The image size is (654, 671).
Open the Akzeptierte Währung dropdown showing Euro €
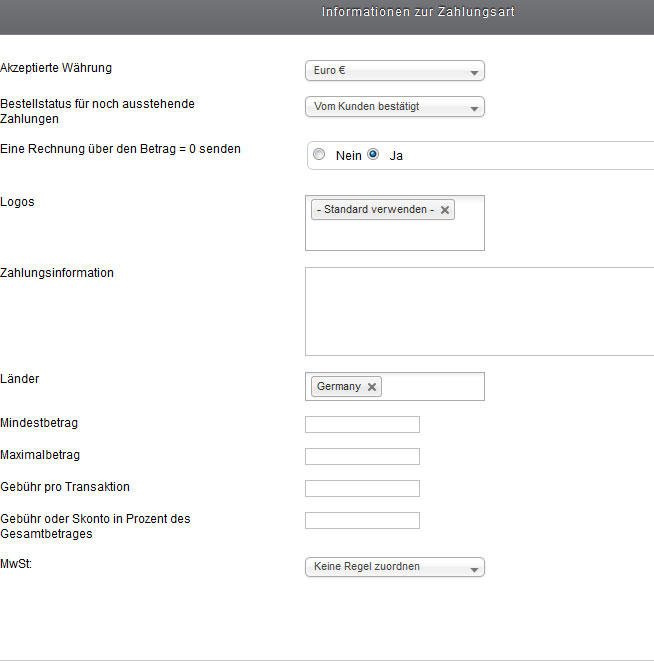point(394,71)
